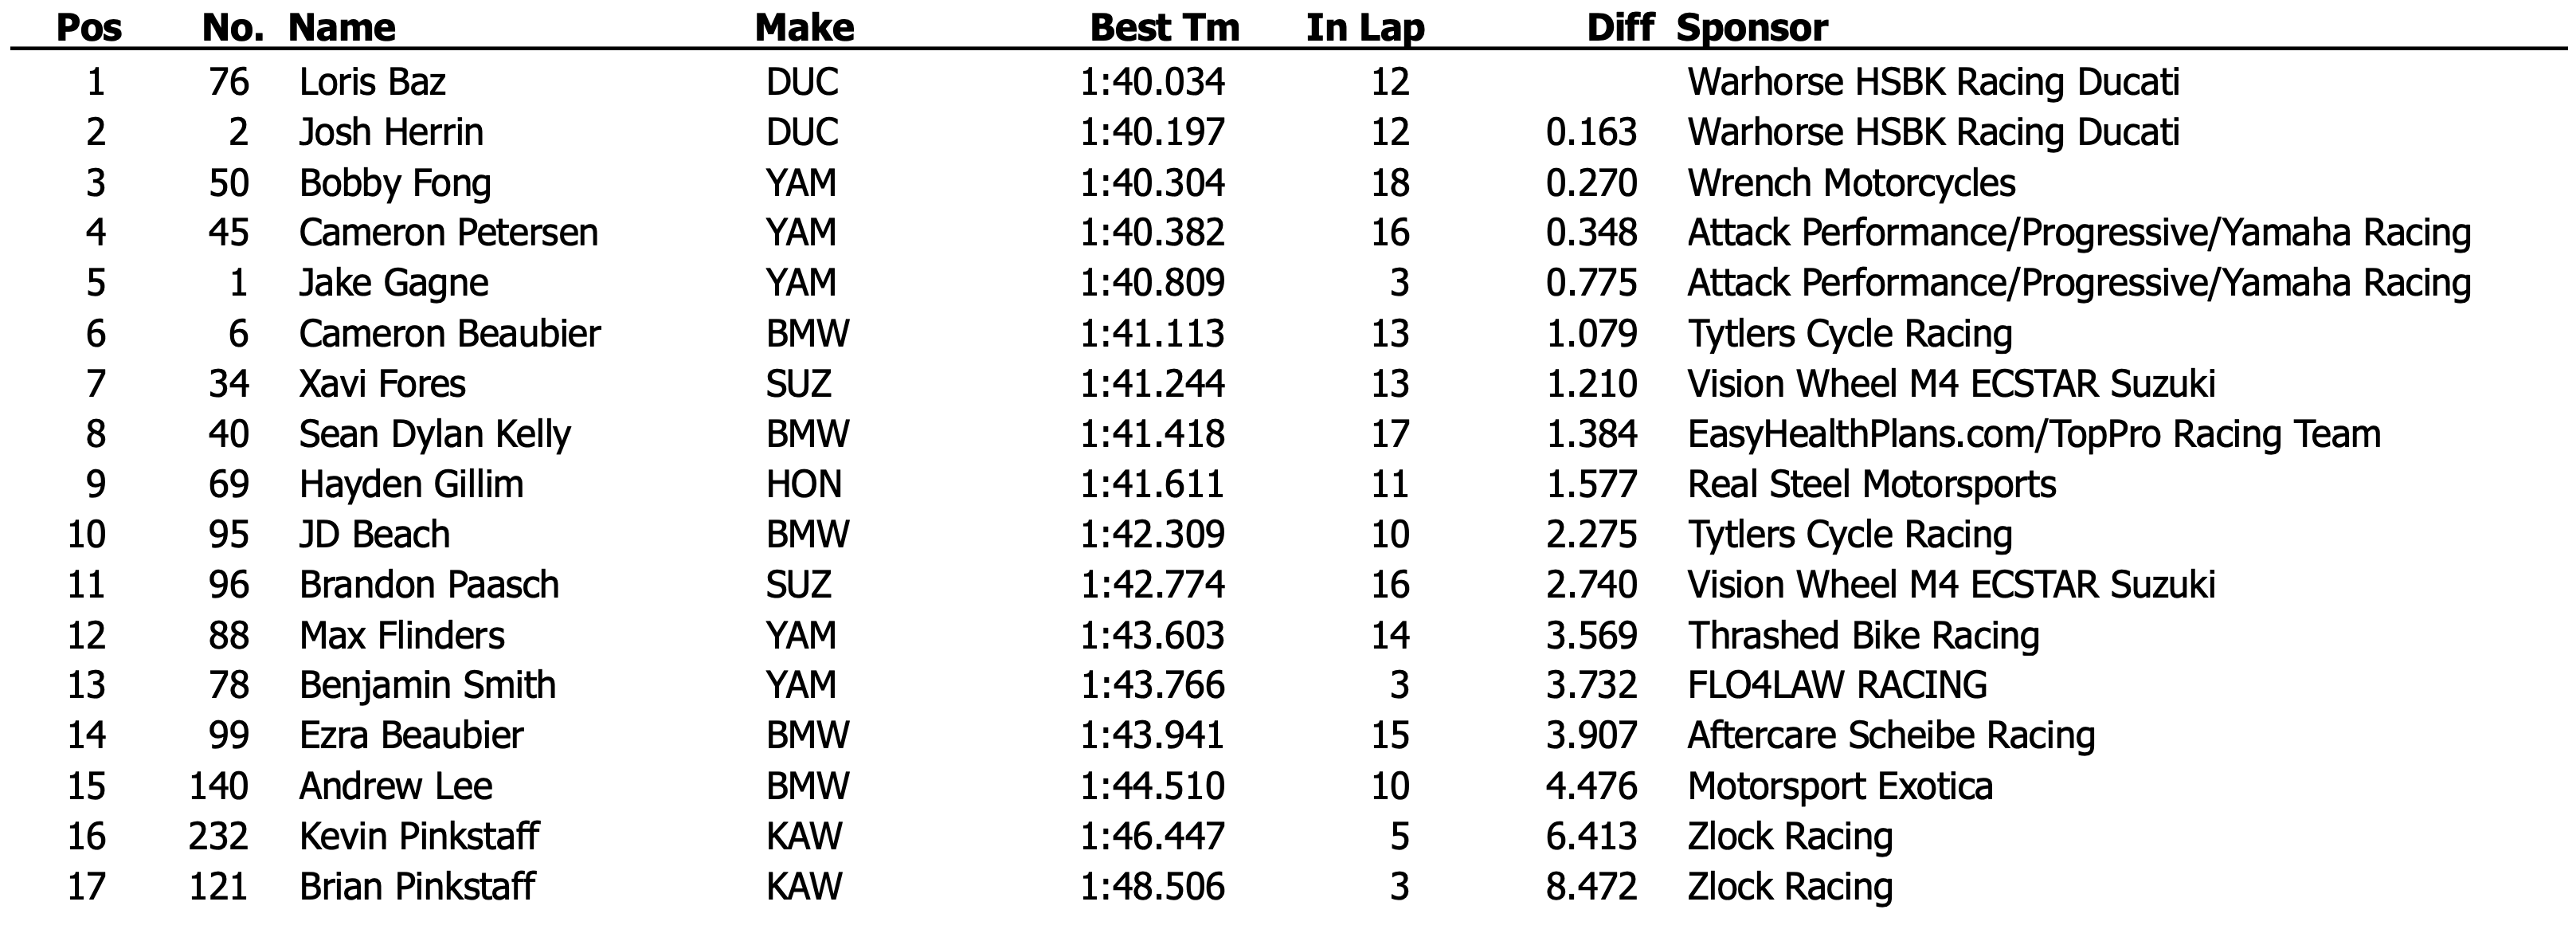Click the Name column header
The image size is (2576, 937).
coord(342,27)
